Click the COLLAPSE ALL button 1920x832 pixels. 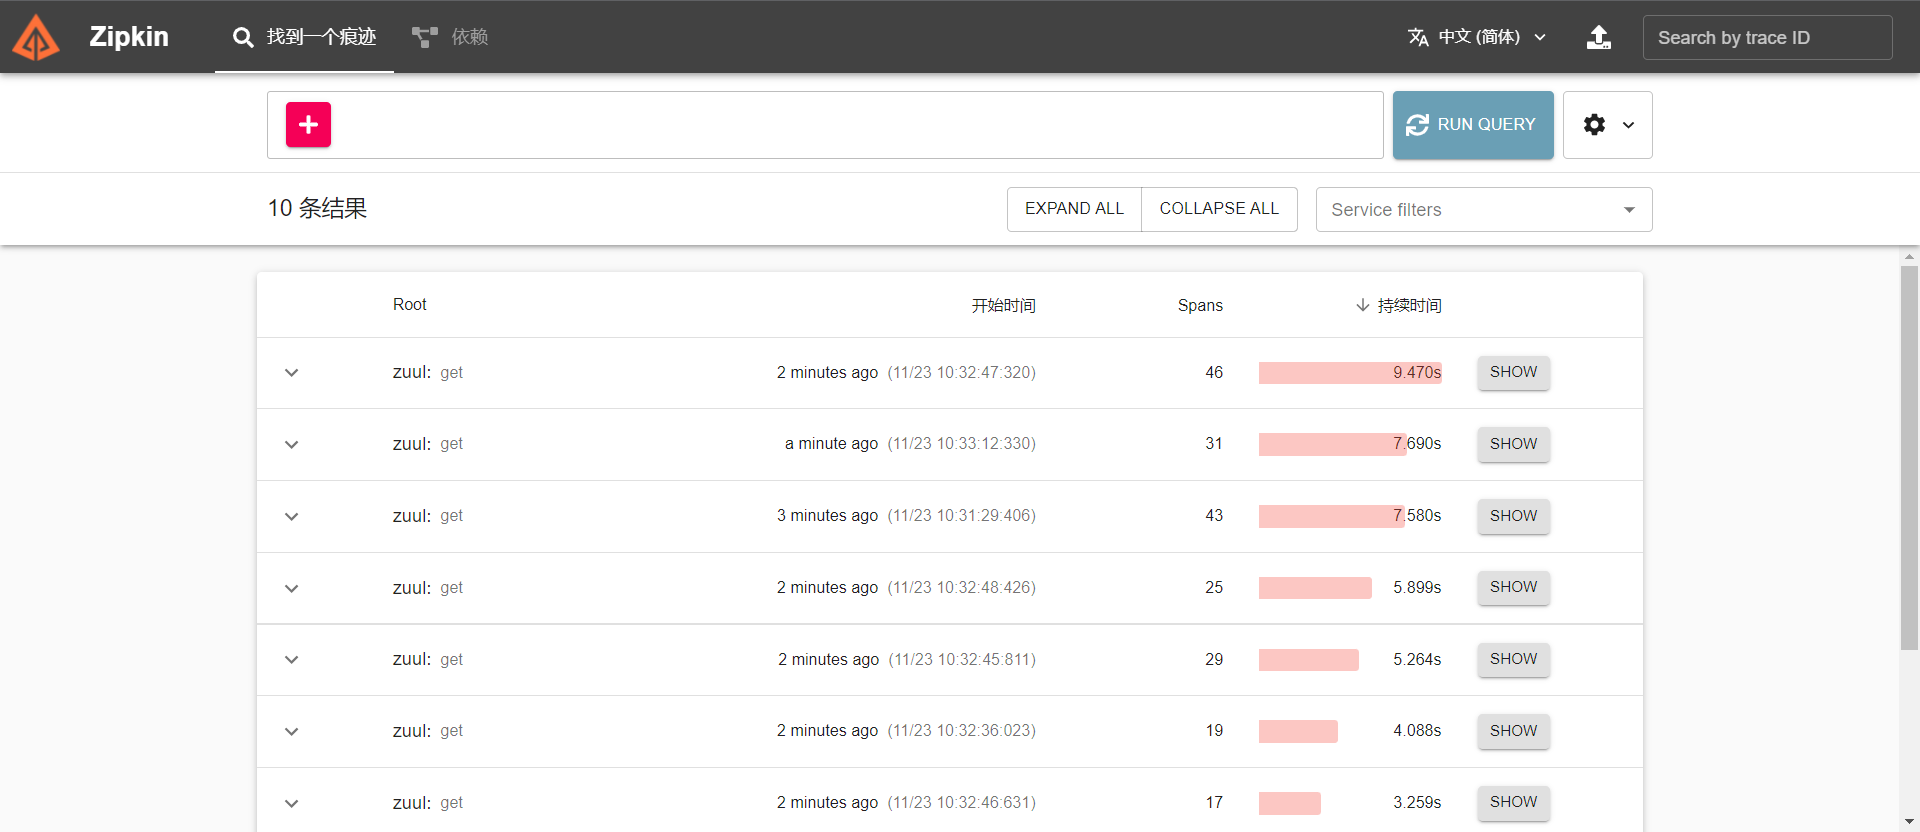1219,209
